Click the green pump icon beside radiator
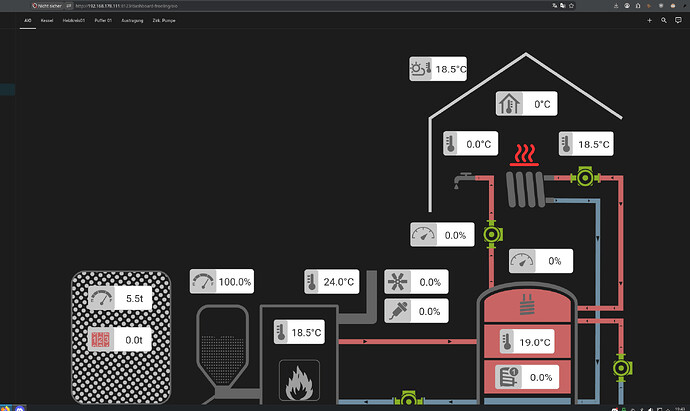The width and height of the screenshot is (690, 411). pyautogui.click(x=585, y=178)
